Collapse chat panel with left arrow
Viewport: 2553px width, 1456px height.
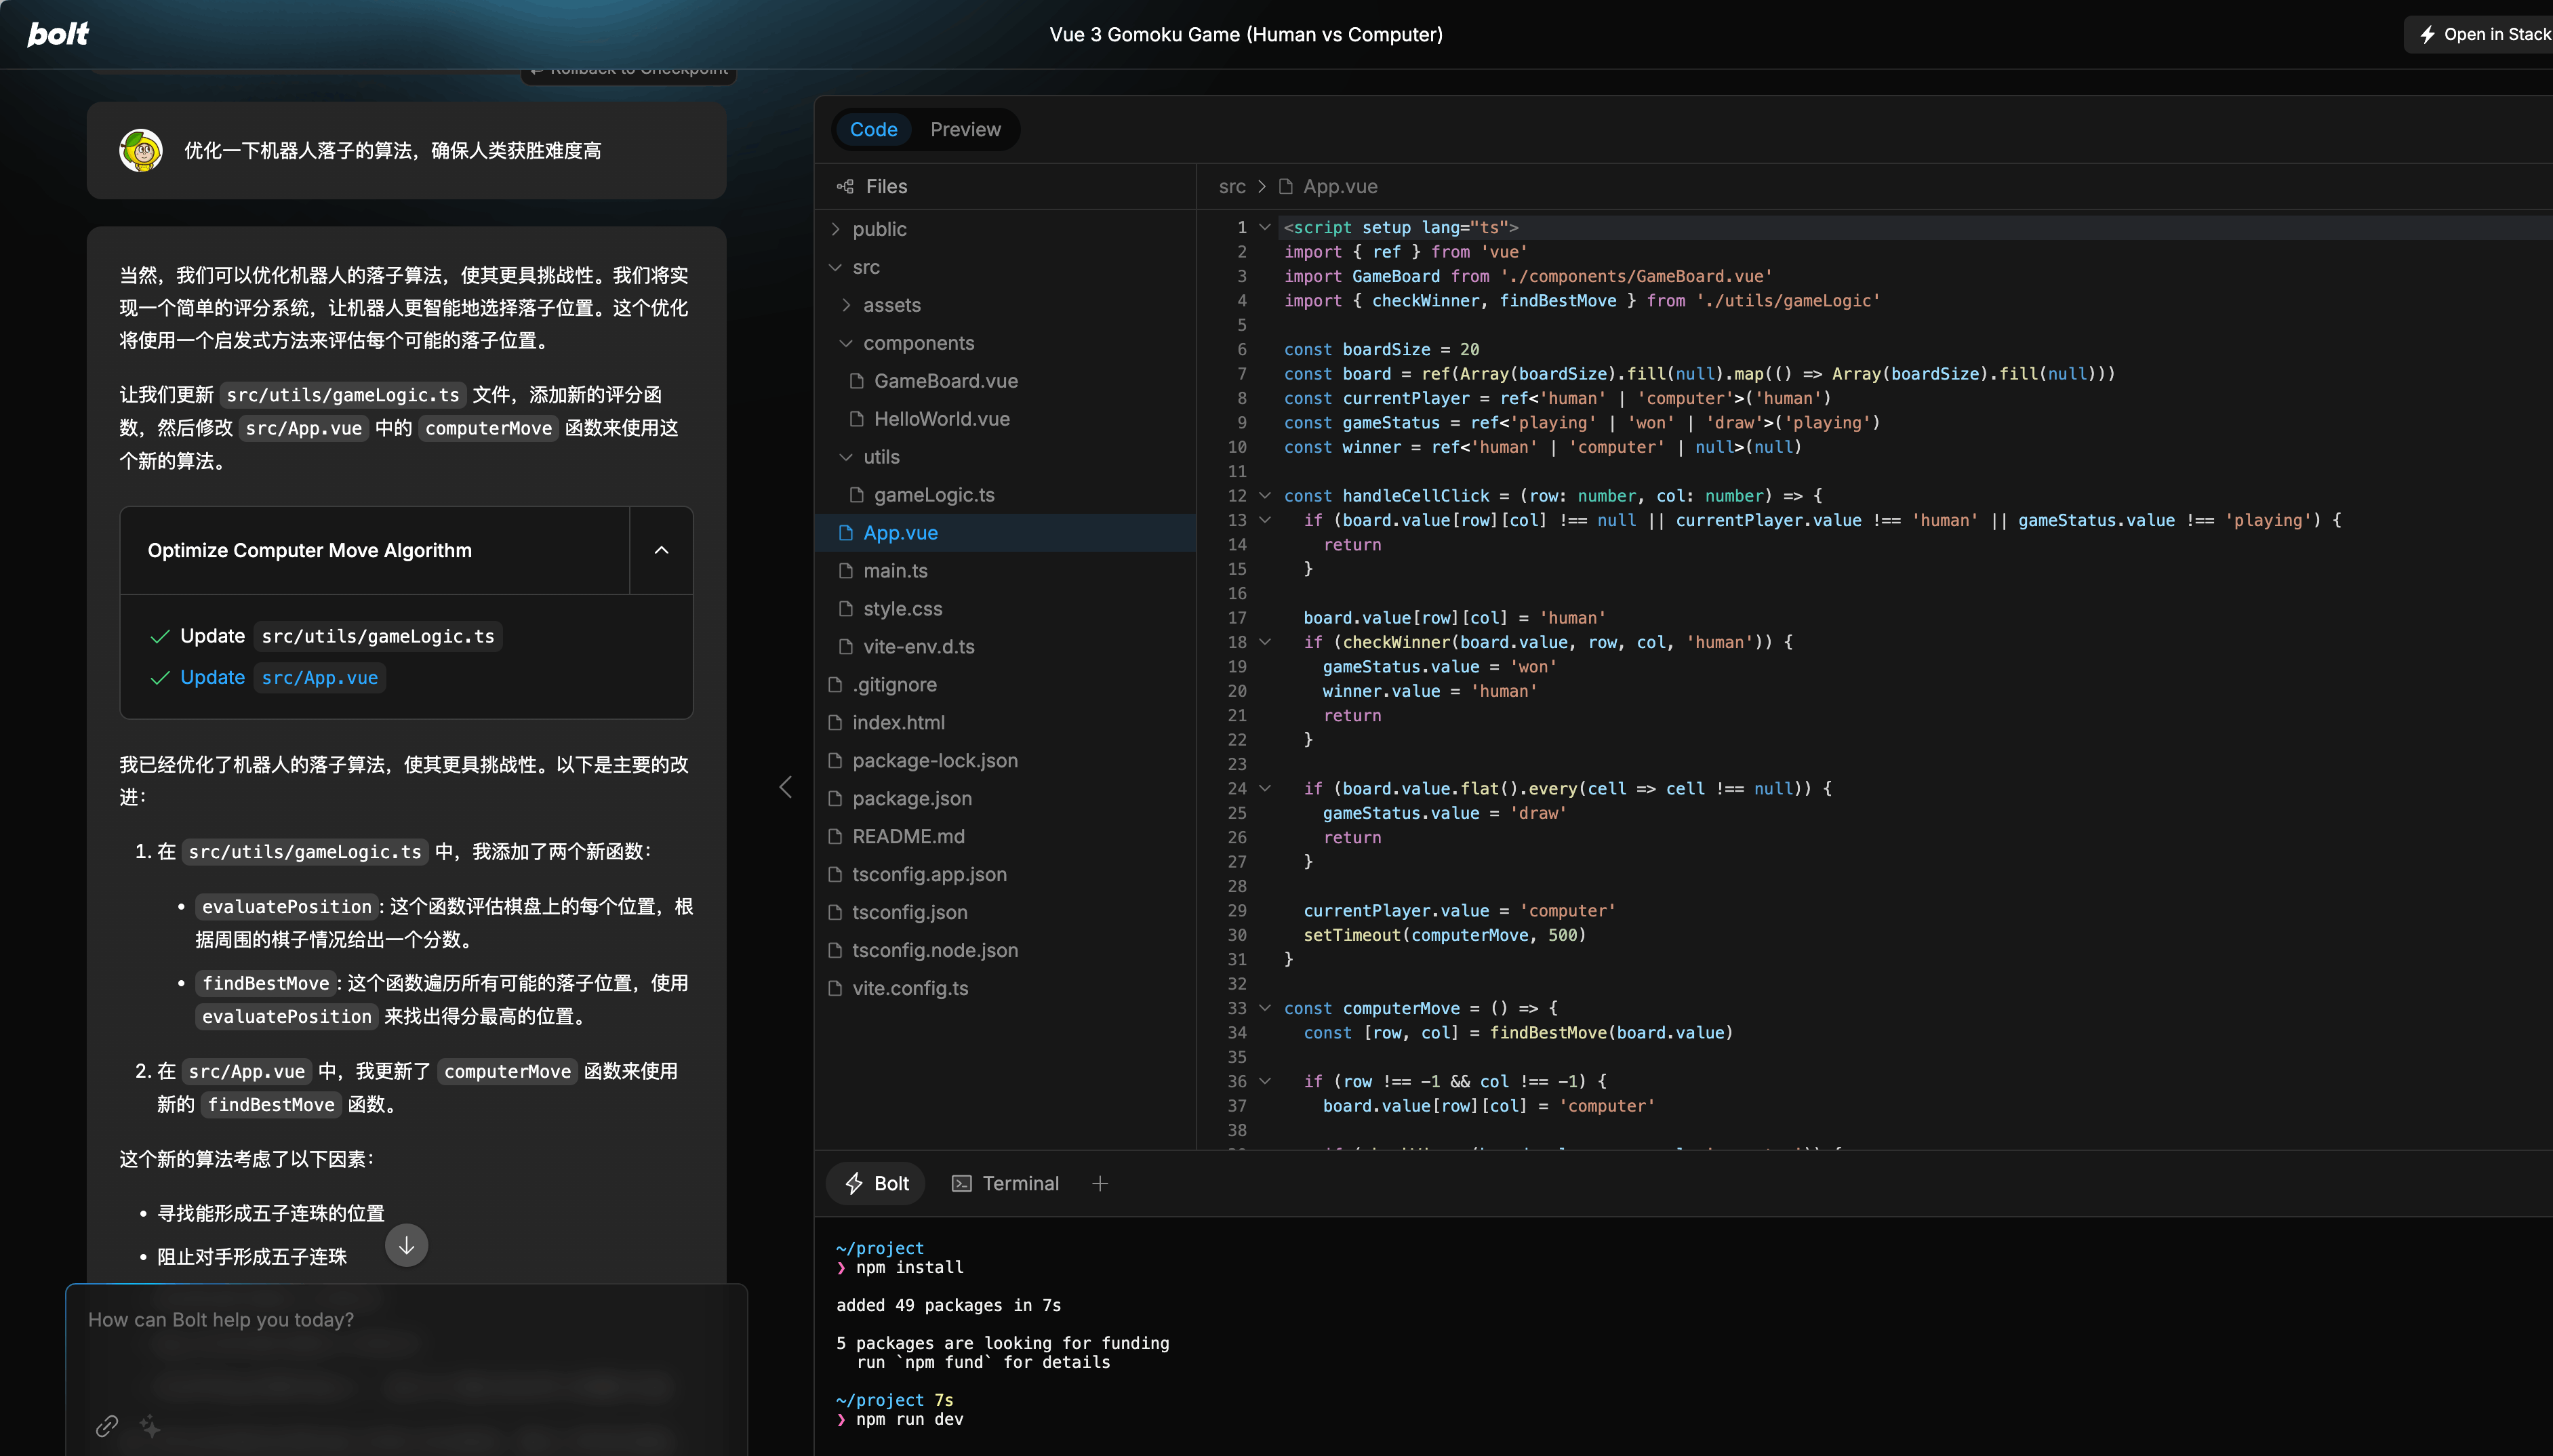click(x=786, y=787)
